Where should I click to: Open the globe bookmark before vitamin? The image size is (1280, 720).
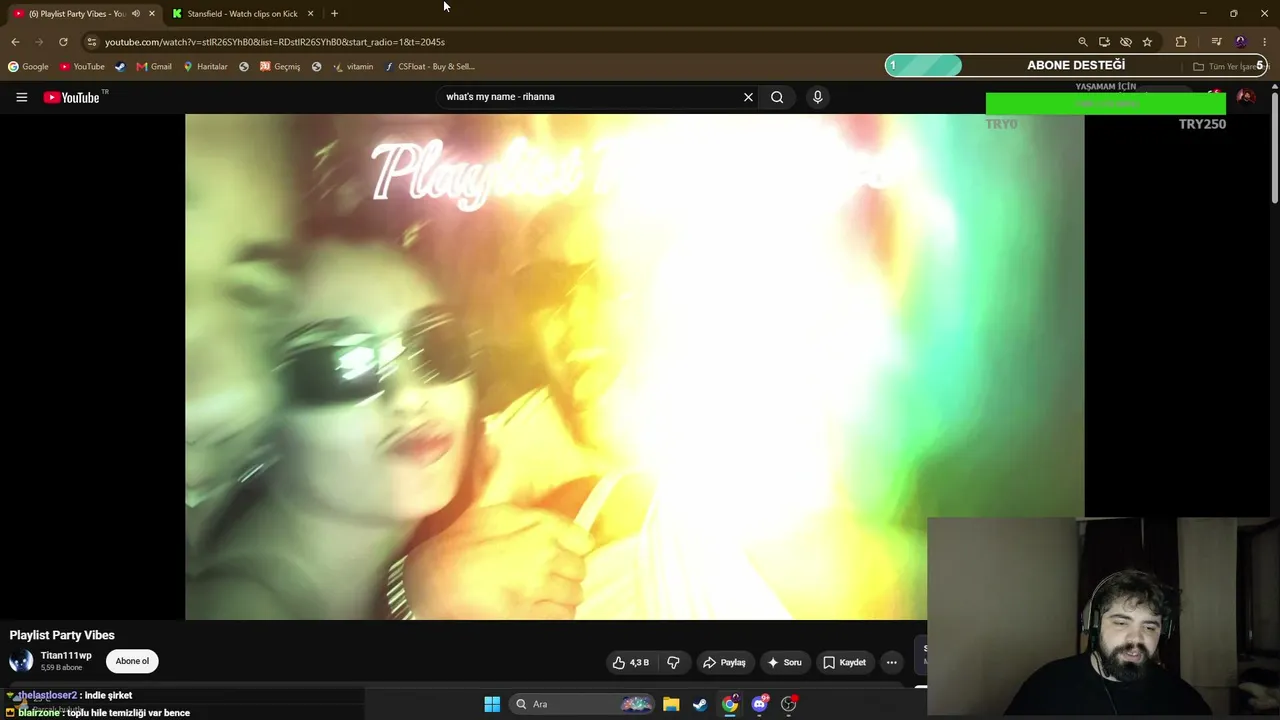pyautogui.click(x=316, y=67)
